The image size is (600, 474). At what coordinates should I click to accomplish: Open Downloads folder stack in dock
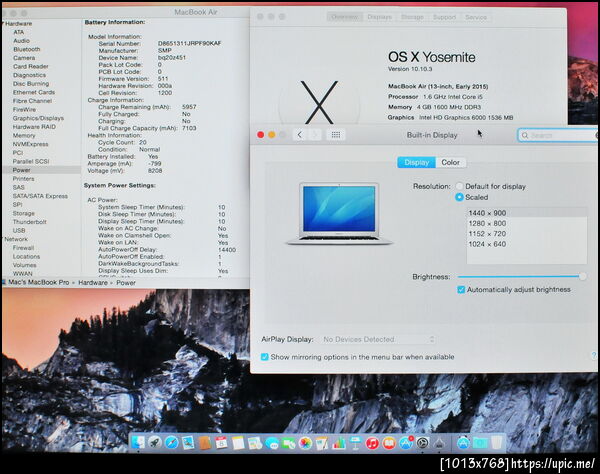(x=480, y=443)
